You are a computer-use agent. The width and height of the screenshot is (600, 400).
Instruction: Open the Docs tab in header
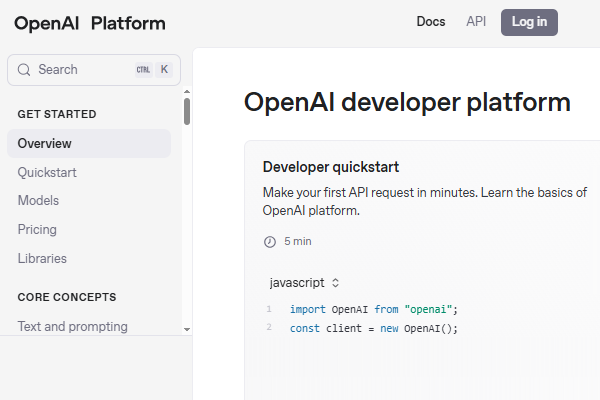tap(431, 22)
